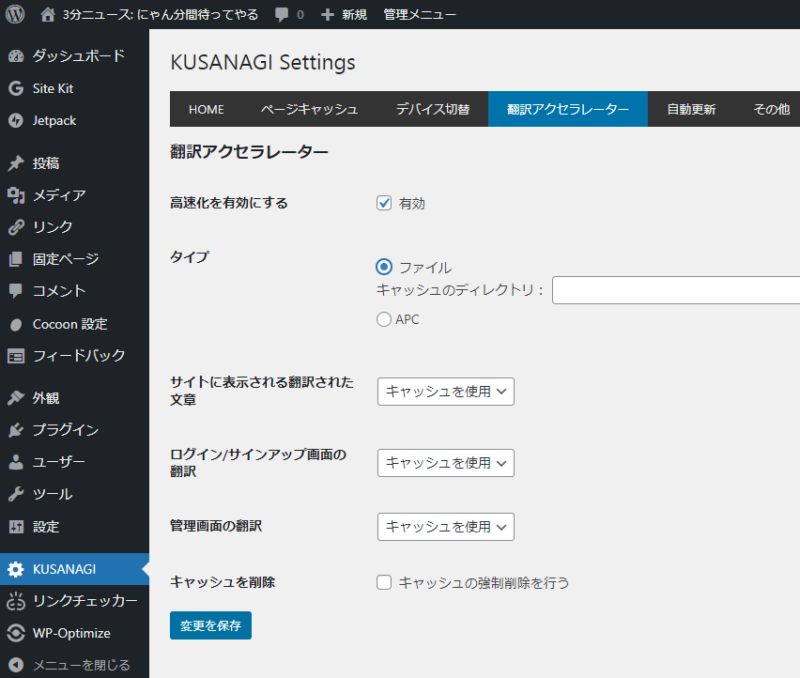Click the 設定 sliders icon
Image resolution: width=800 pixels, height=678 pixels.
16,526
